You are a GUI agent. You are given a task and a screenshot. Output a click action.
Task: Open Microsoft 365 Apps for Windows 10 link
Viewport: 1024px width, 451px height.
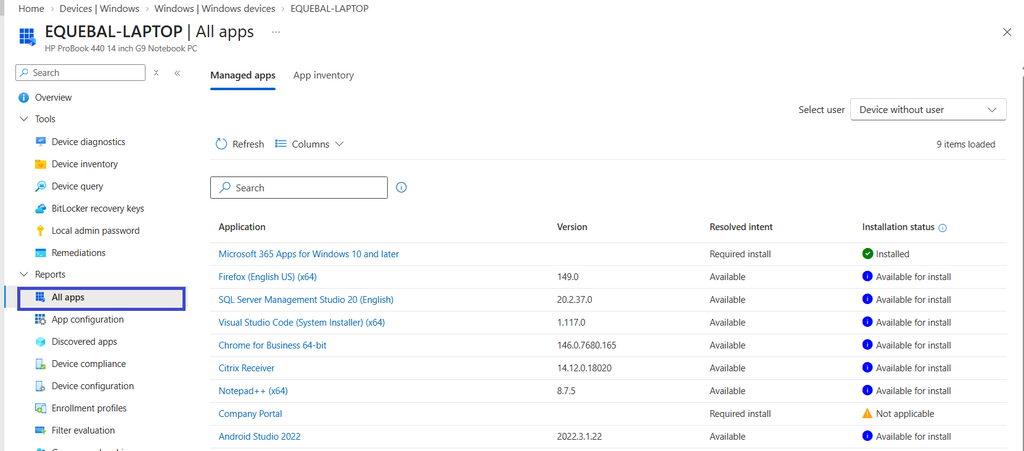coord(308,254)
